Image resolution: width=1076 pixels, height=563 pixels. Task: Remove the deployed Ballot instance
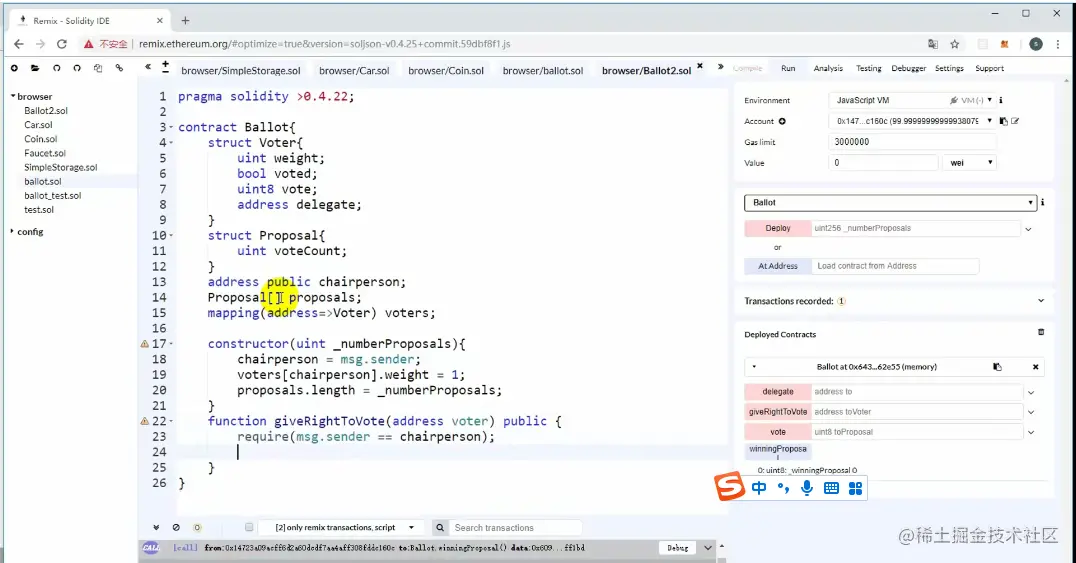point(1036,367)
